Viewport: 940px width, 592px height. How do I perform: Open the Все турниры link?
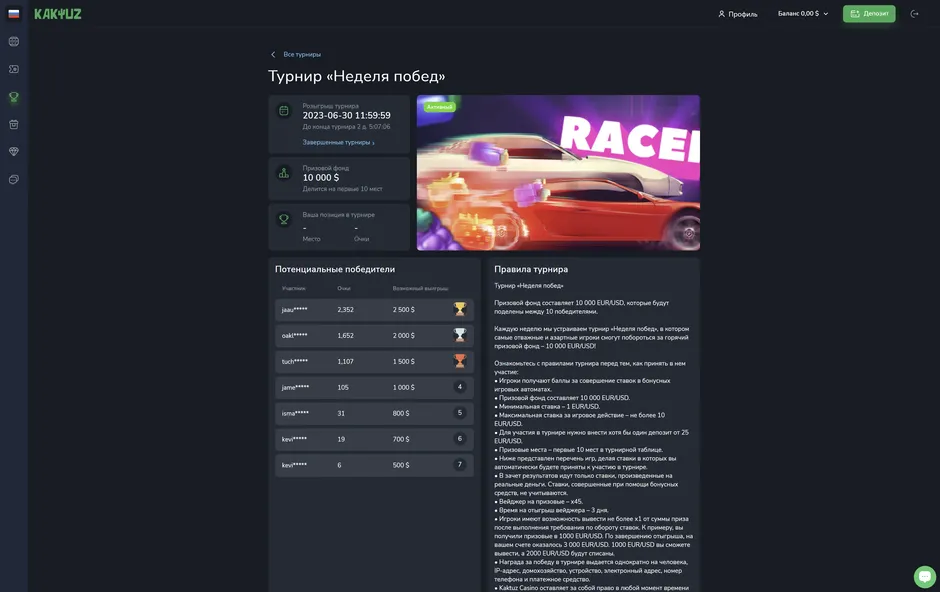click(302, 55)
